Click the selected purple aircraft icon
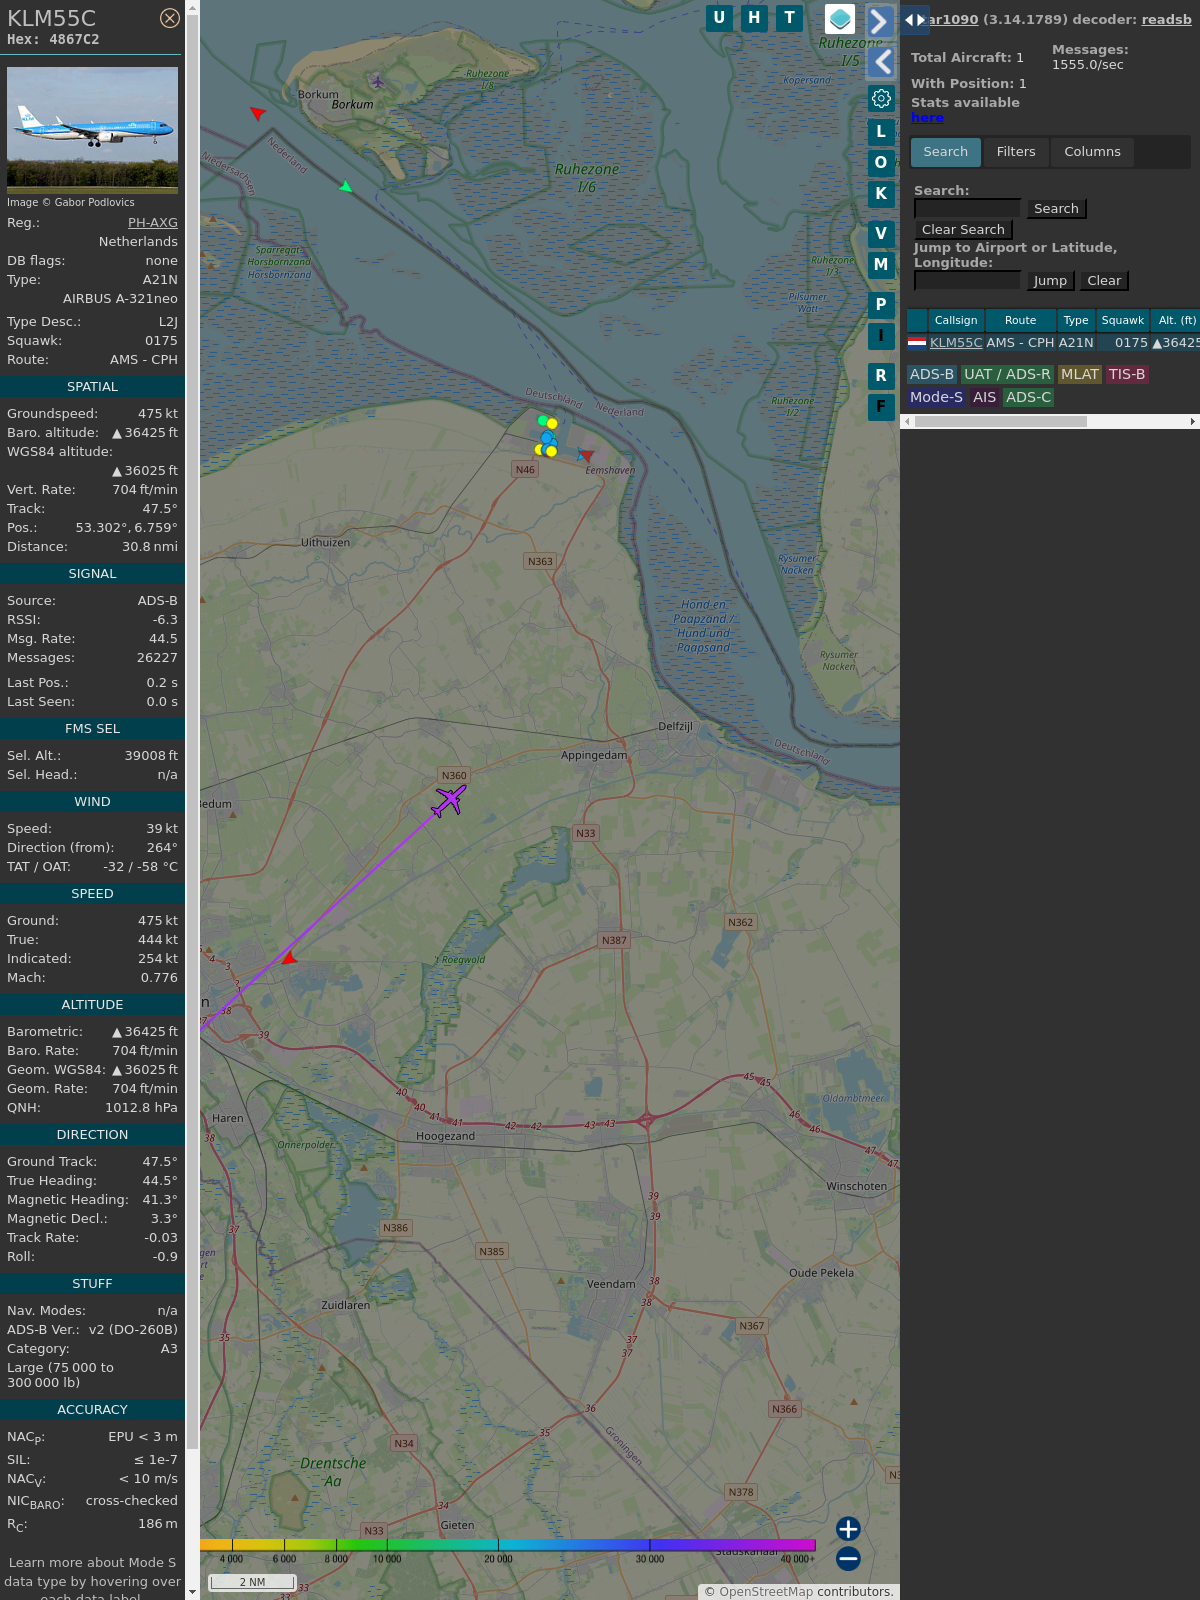The width and height of the screenshot is (1200, 1600). (449, 800)
